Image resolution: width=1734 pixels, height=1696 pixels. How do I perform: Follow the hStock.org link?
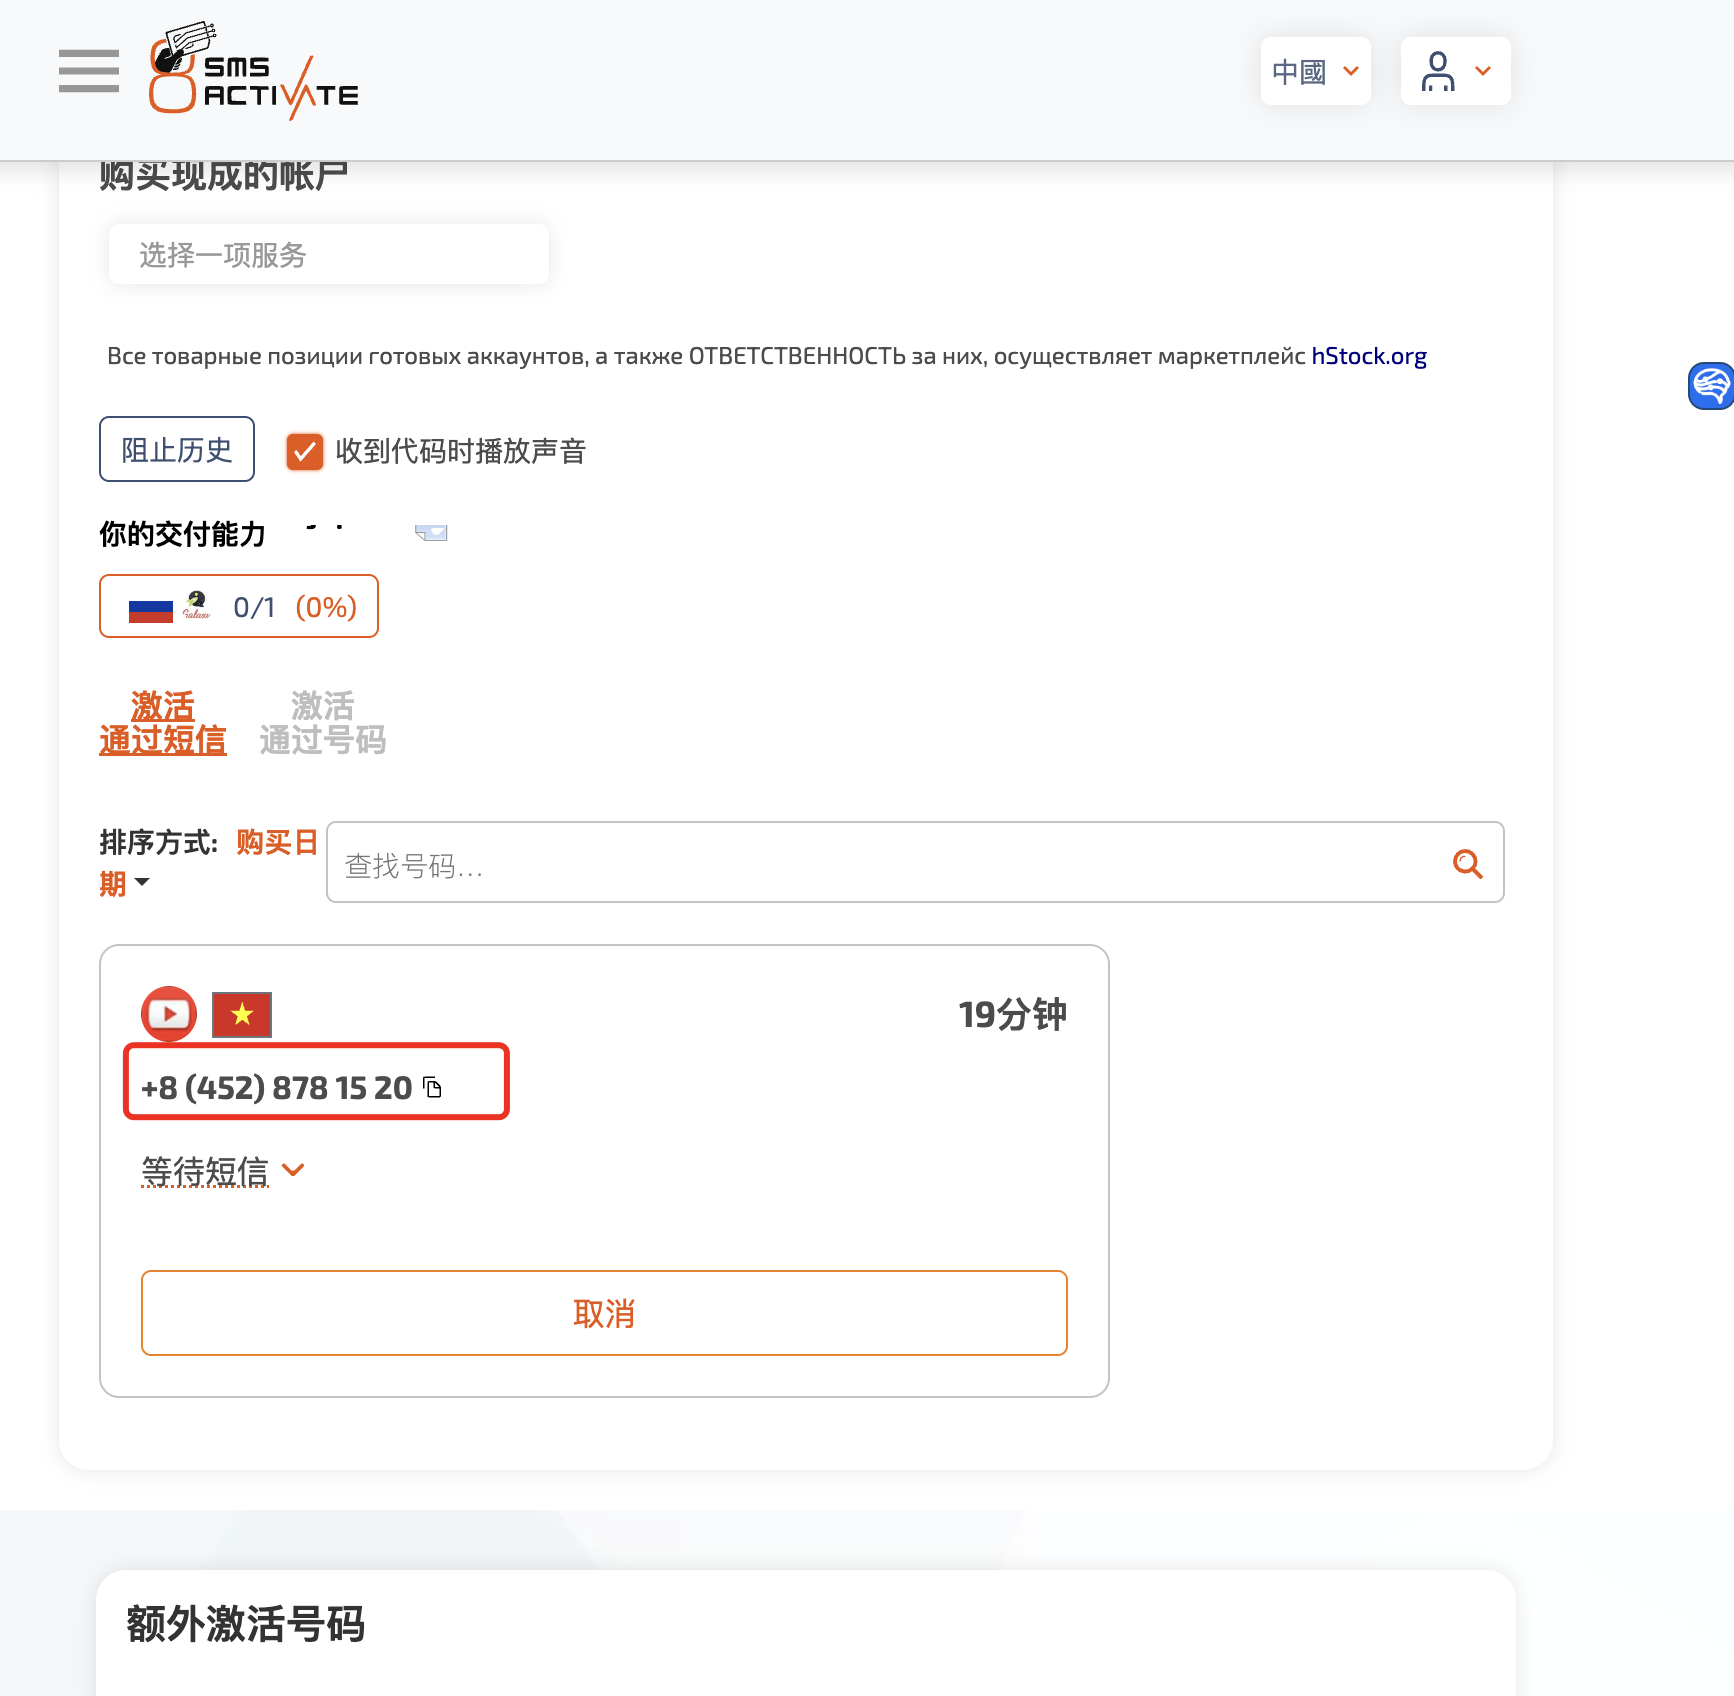pos(1368,356)
